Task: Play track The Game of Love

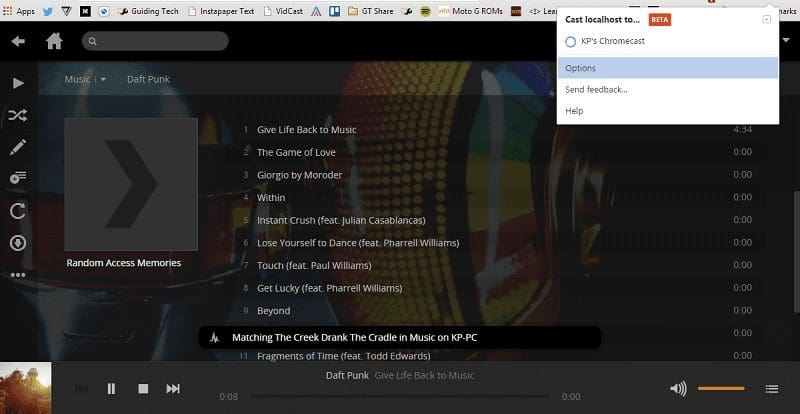Action: 296,152
